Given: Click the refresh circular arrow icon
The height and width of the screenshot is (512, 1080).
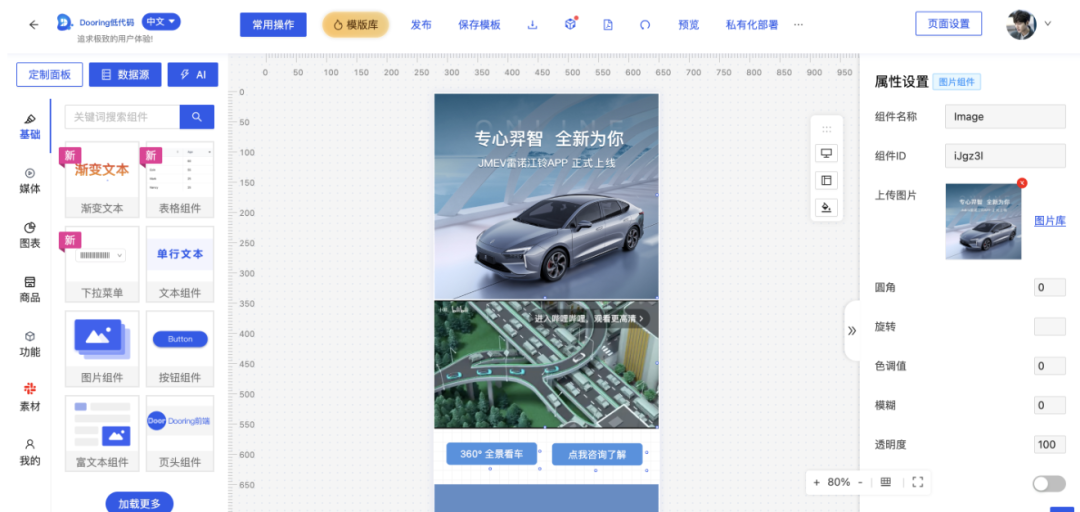Looking at the screenshot, I should tap(645, 25).
